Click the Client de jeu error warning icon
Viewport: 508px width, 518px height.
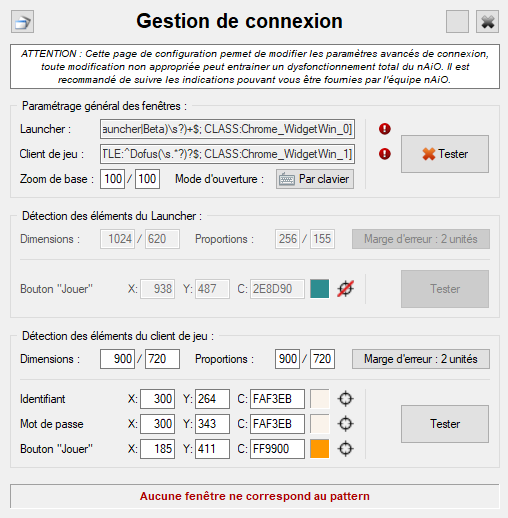[x=385, y=154]
